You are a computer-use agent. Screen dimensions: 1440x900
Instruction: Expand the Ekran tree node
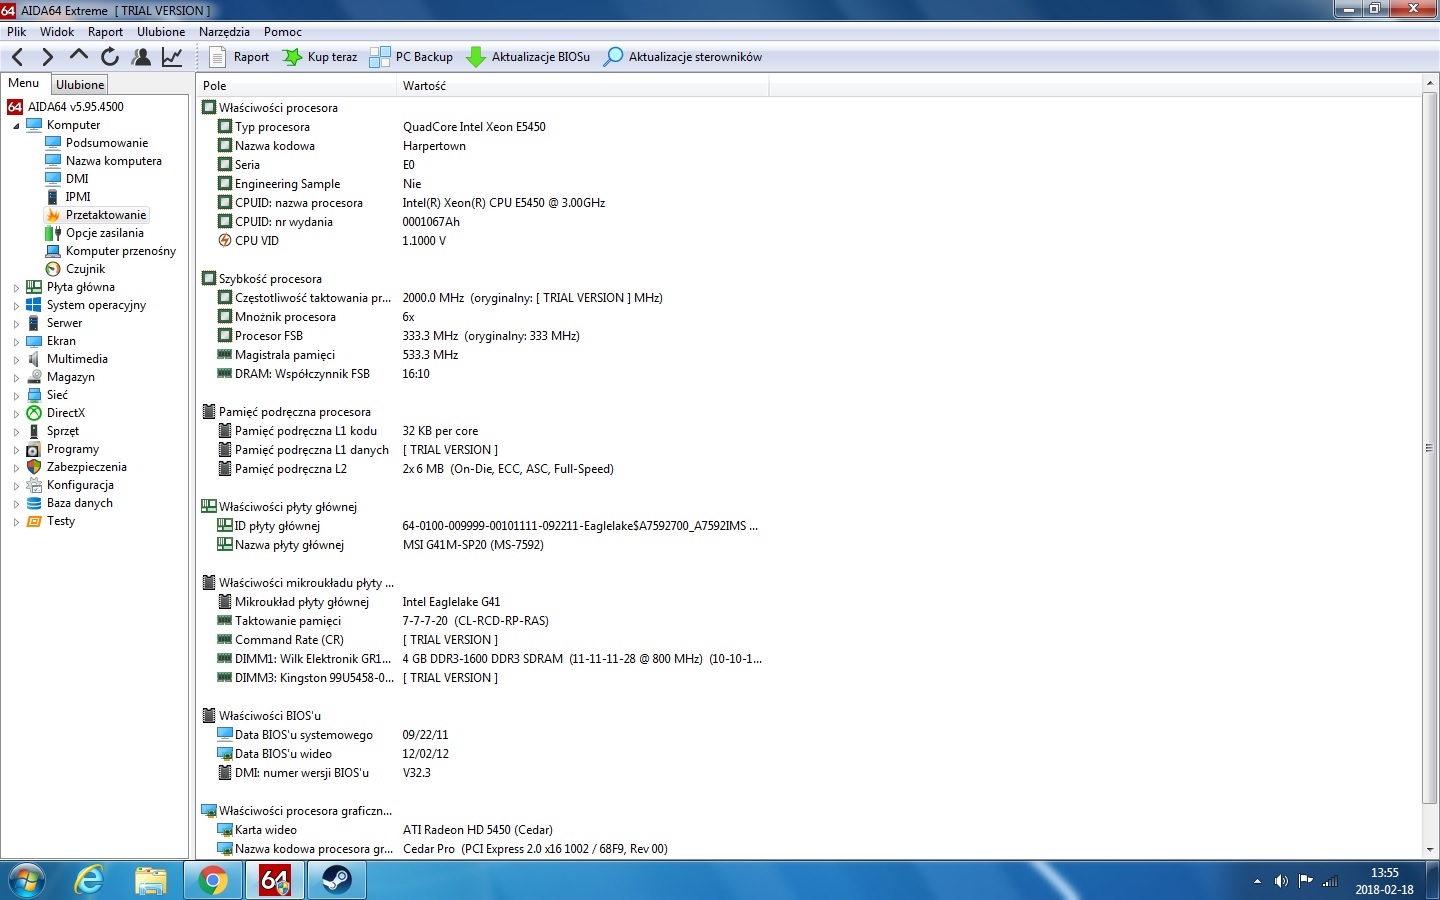point(16,342)
